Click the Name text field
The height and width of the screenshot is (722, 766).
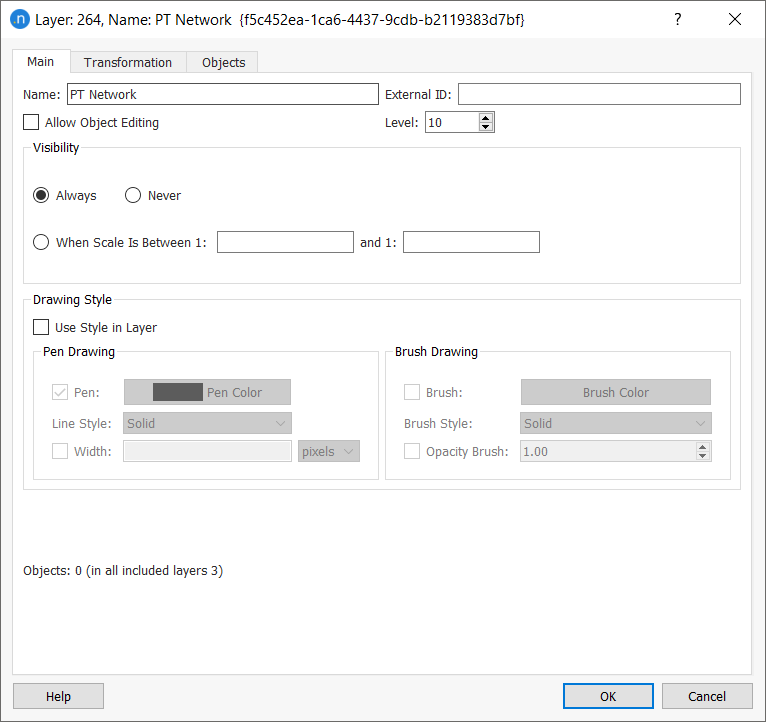[222, 94]
